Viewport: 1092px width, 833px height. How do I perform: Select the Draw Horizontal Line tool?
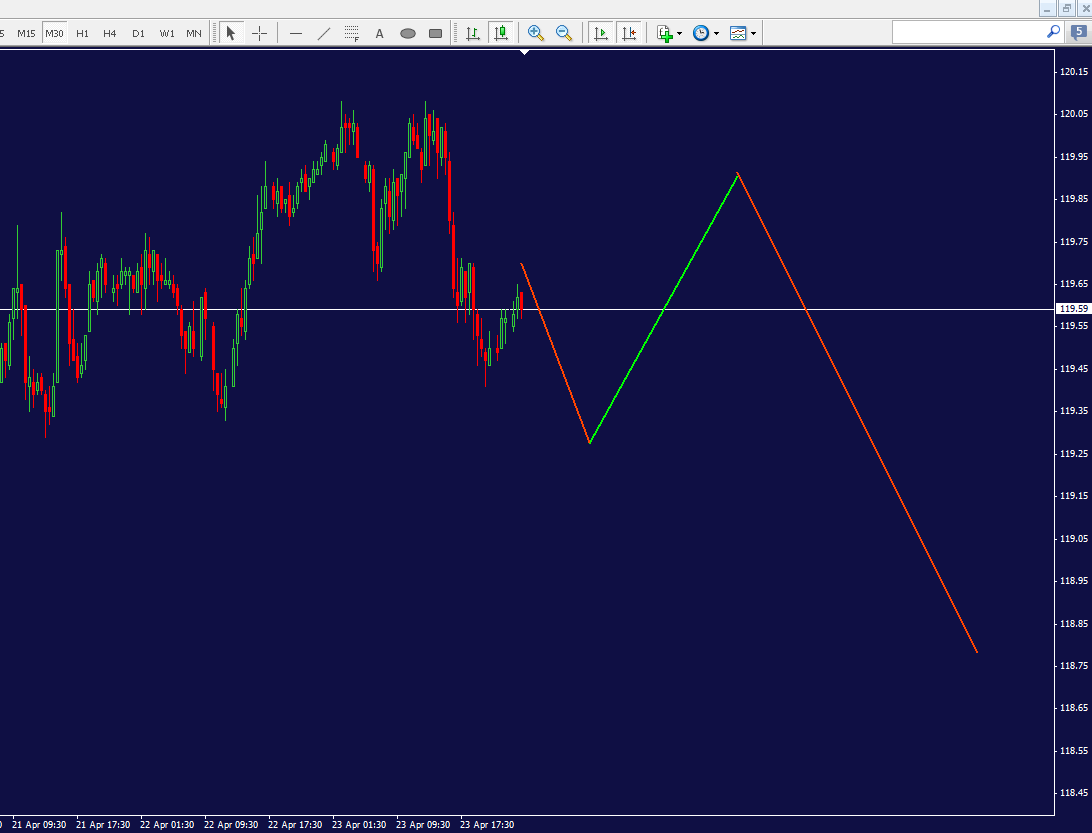[x=296, y=32]
